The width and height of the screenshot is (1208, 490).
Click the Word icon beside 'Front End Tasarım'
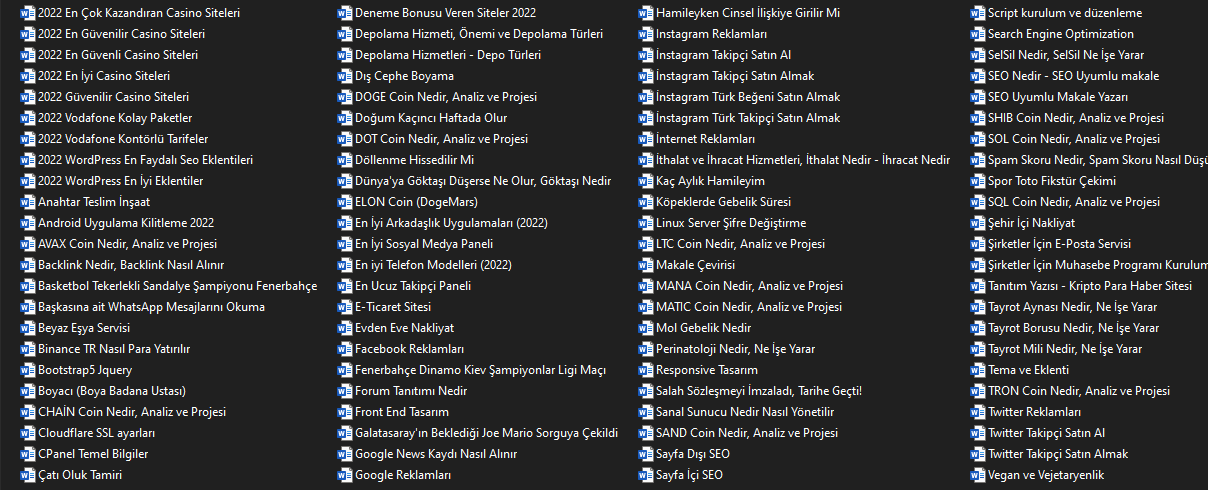(x=345, y=412)
